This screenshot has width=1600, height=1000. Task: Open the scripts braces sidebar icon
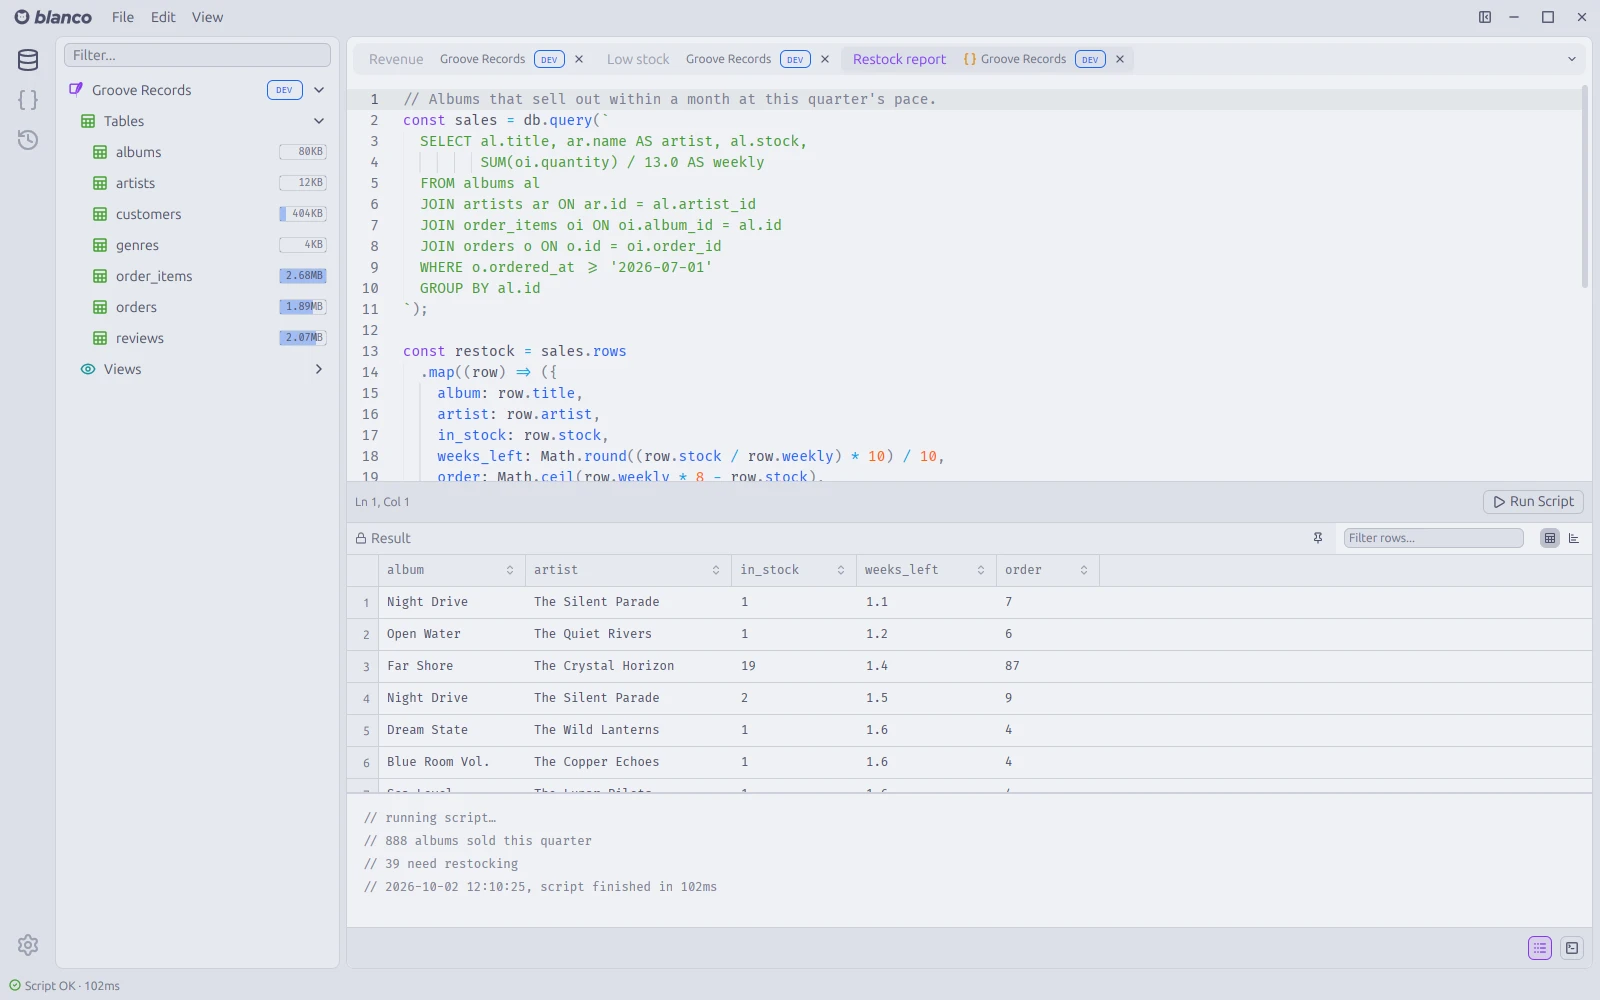coord(28,100)
